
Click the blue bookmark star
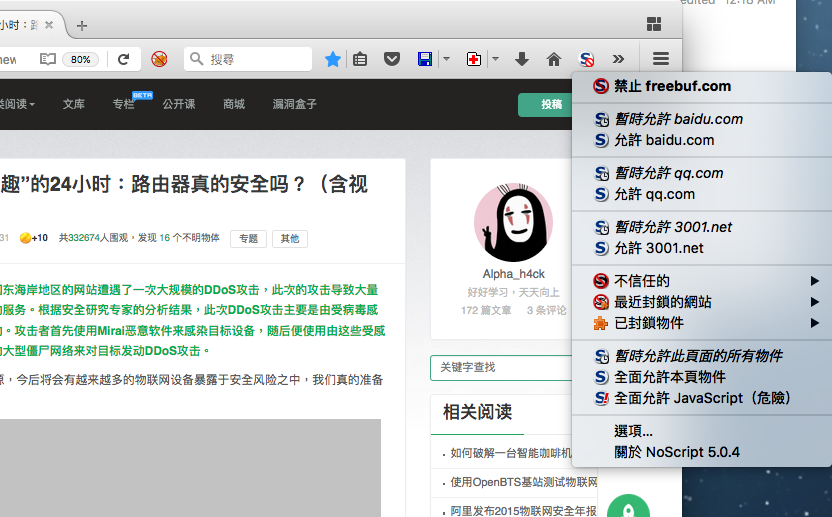coord(333,59)
